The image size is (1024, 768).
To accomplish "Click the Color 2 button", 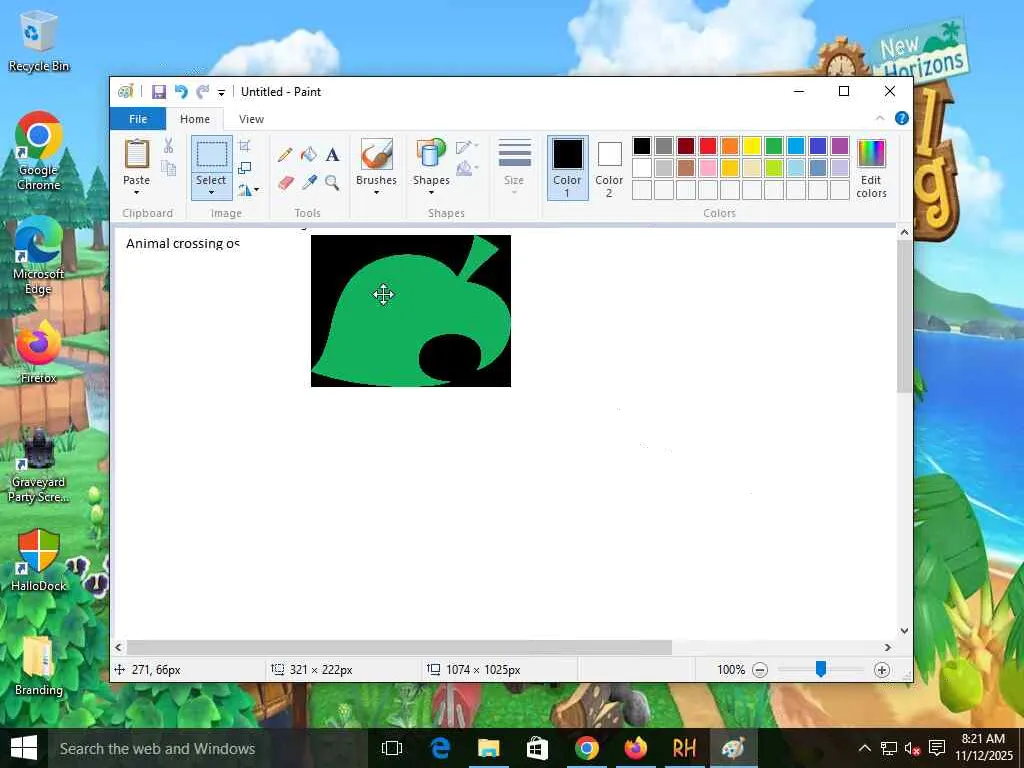I will tap(609, 167).
